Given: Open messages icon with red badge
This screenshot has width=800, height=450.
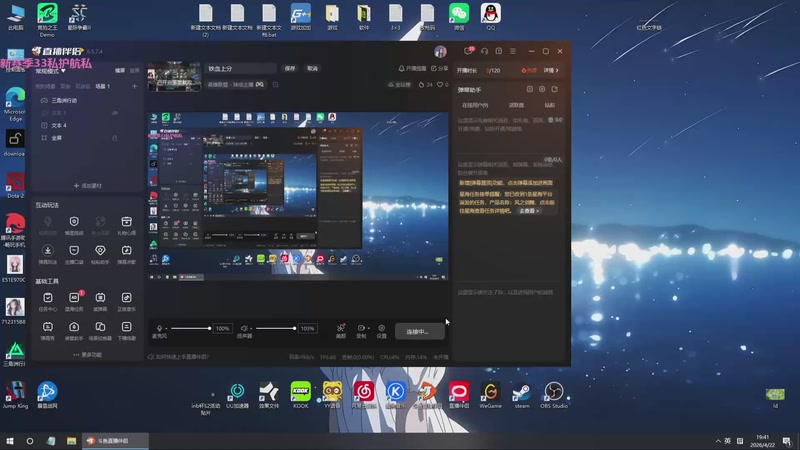Looking at the screenshot, I should pos(468,51).
